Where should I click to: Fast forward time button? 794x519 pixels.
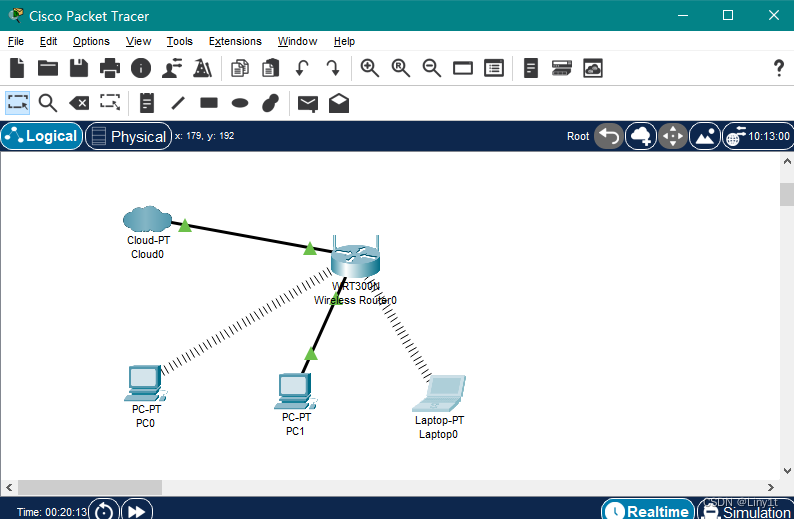coord(137,510)
